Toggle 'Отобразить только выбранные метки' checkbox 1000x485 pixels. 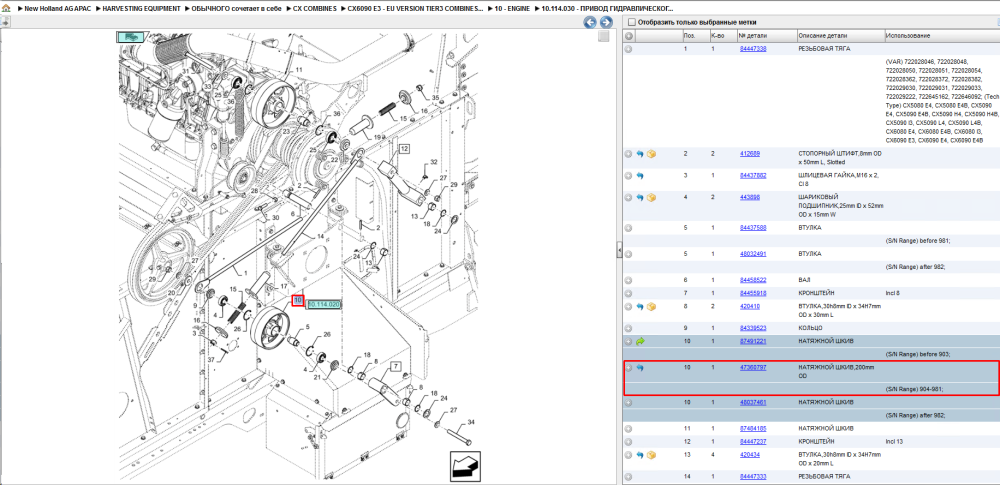[x=631, y=22]
